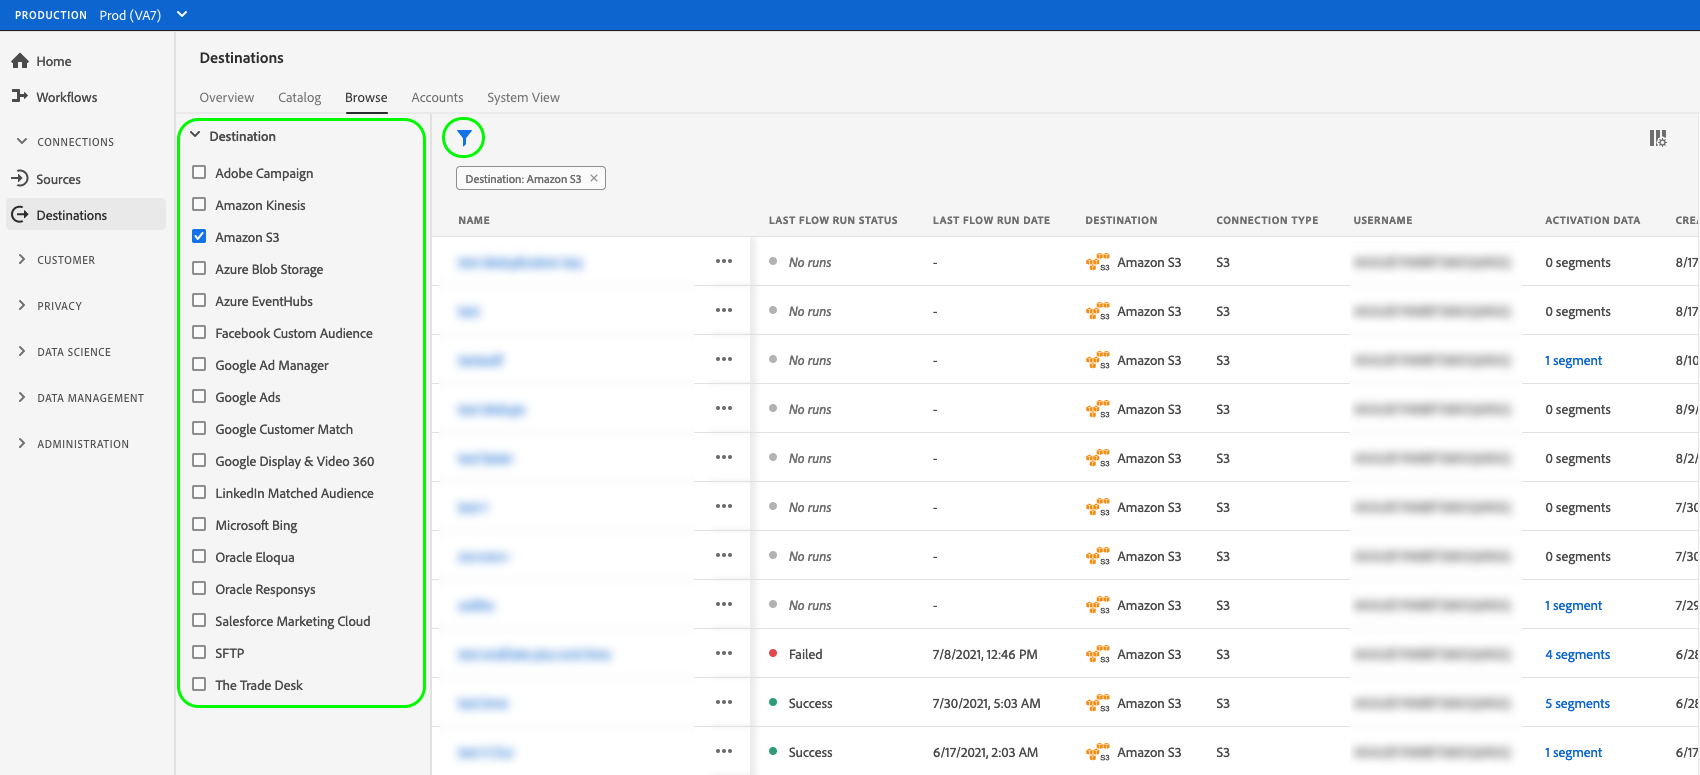The image size is (1700, 775).
Task: Expand the Data Science section
Action: coord(22,351)
